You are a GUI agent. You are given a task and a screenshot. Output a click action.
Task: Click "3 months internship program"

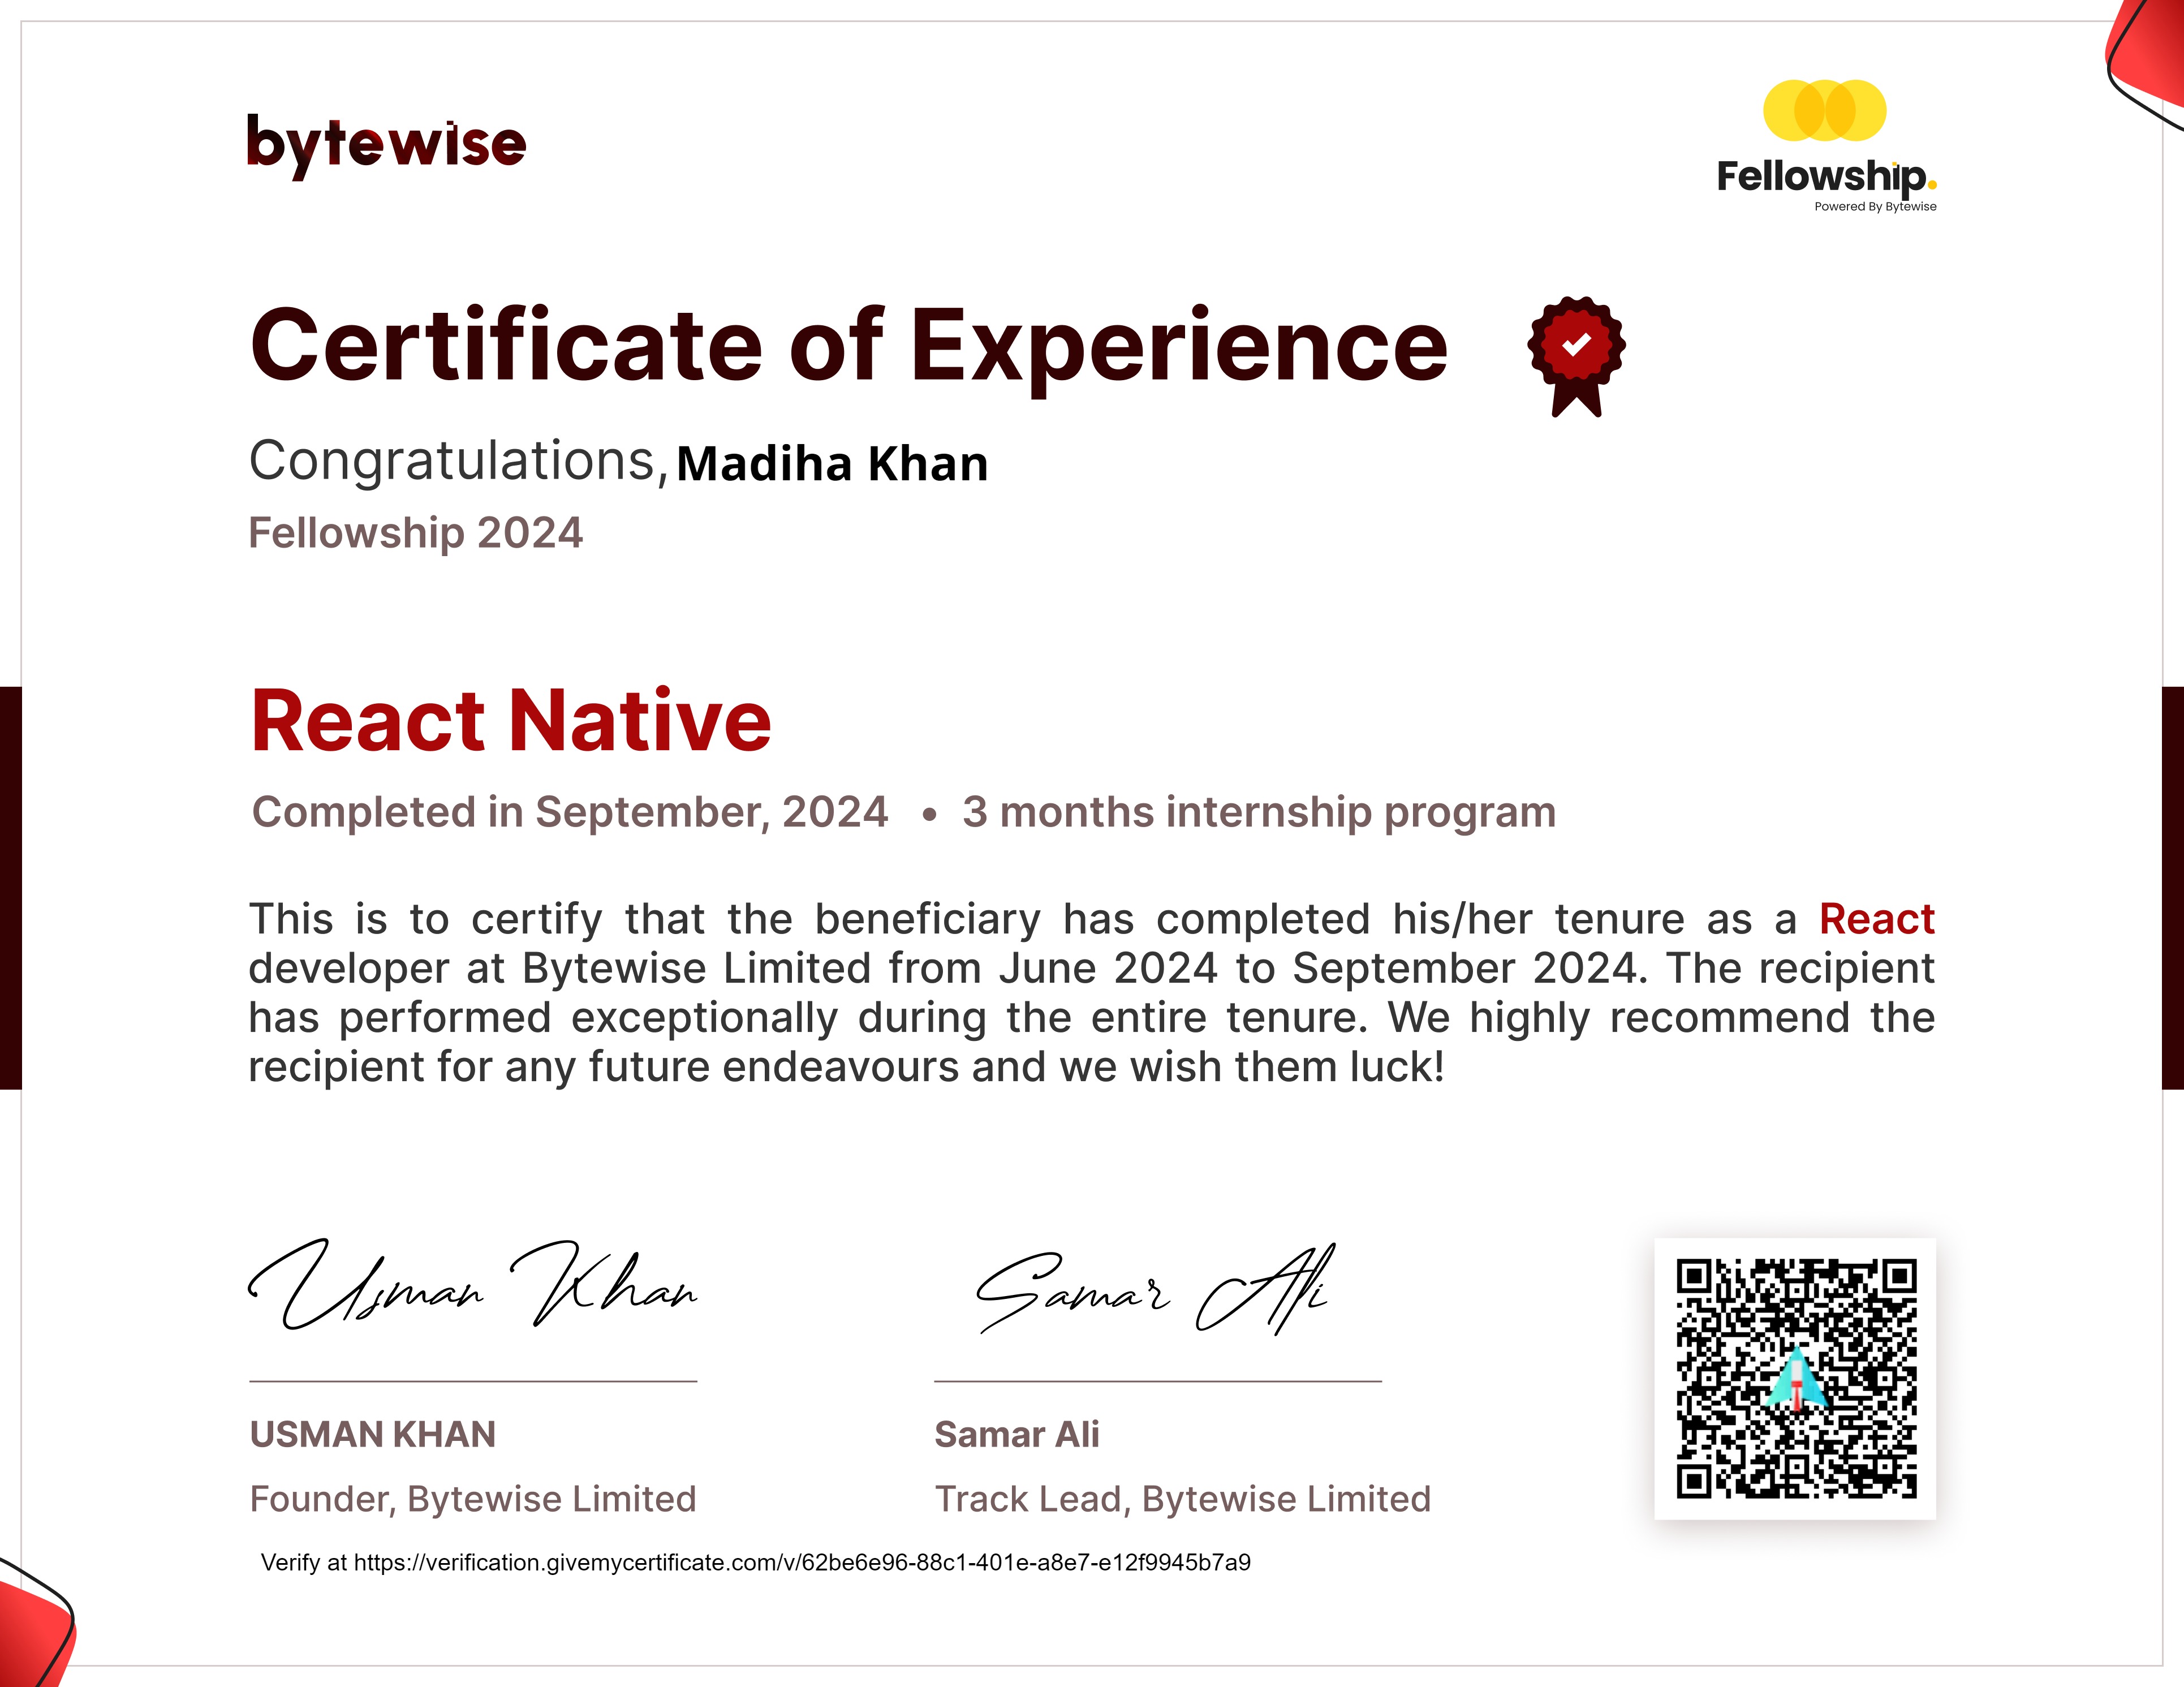point(1259,812)
